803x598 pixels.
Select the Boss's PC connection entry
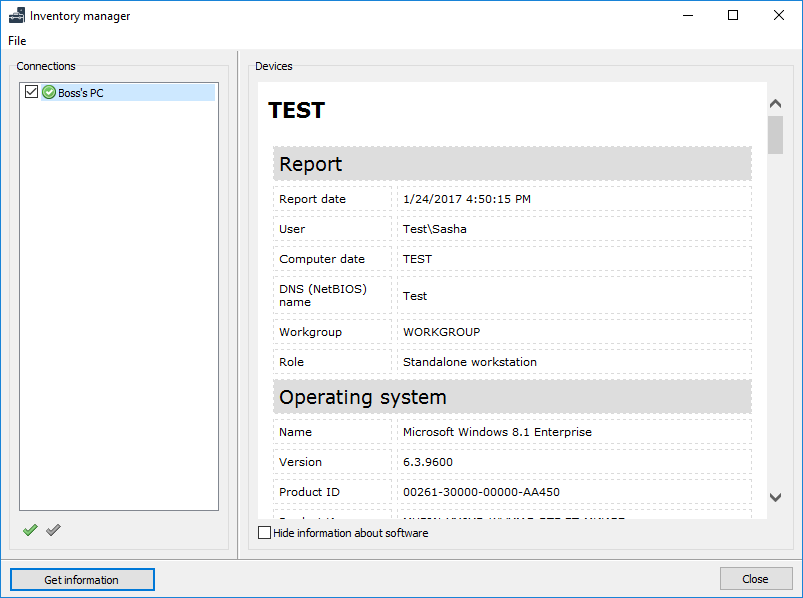point(81,93)
